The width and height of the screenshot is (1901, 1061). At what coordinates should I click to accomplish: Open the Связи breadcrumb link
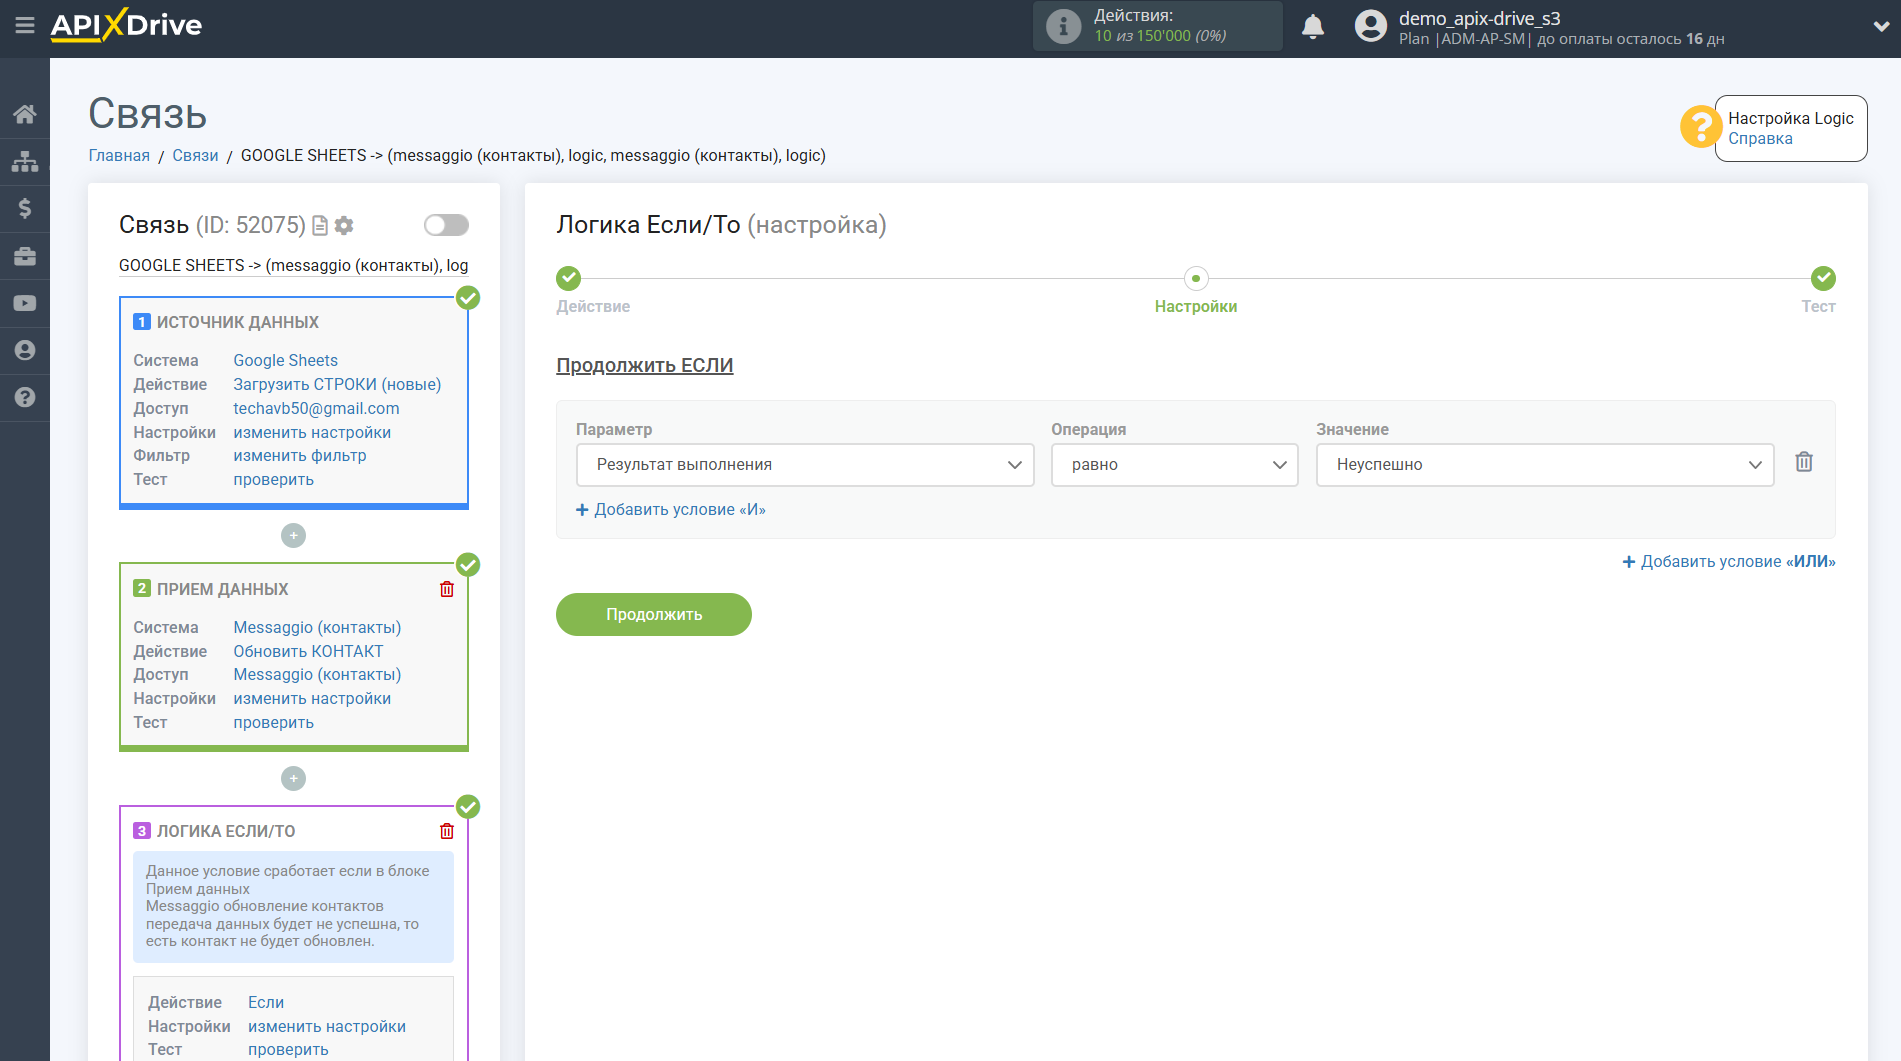(x=195, y=156)
